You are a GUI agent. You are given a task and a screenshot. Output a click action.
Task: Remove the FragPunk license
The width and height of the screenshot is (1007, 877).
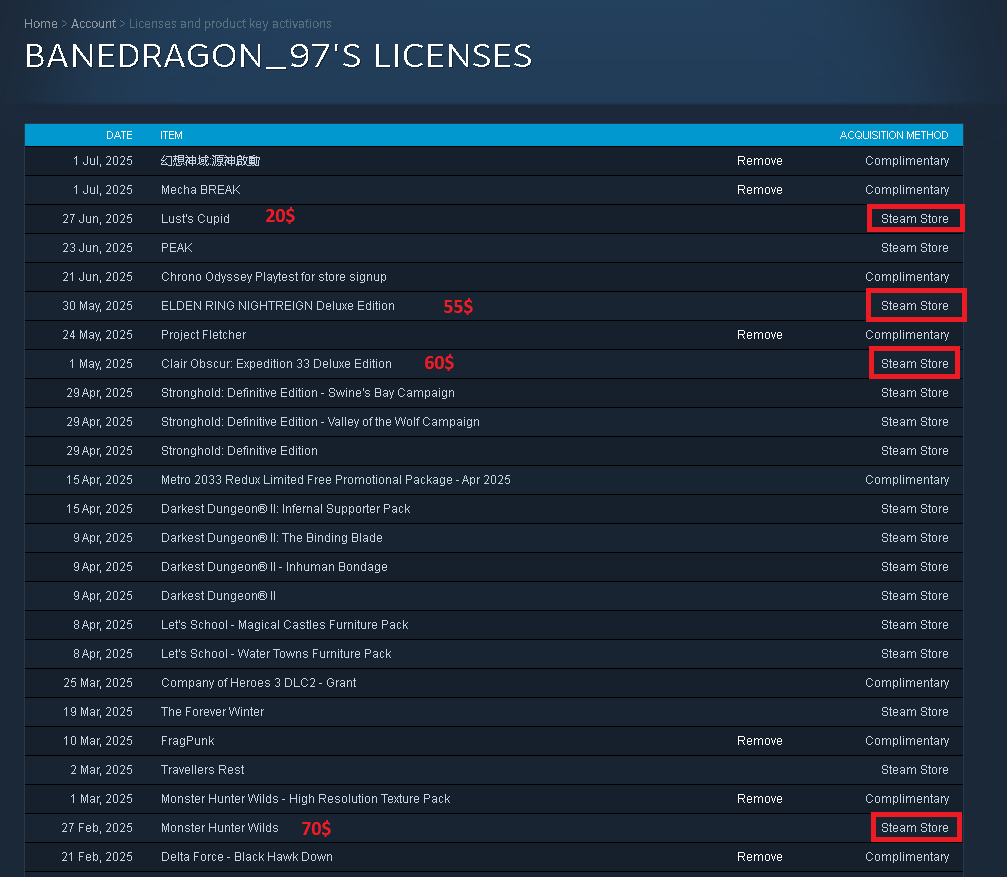click(759, 740)
